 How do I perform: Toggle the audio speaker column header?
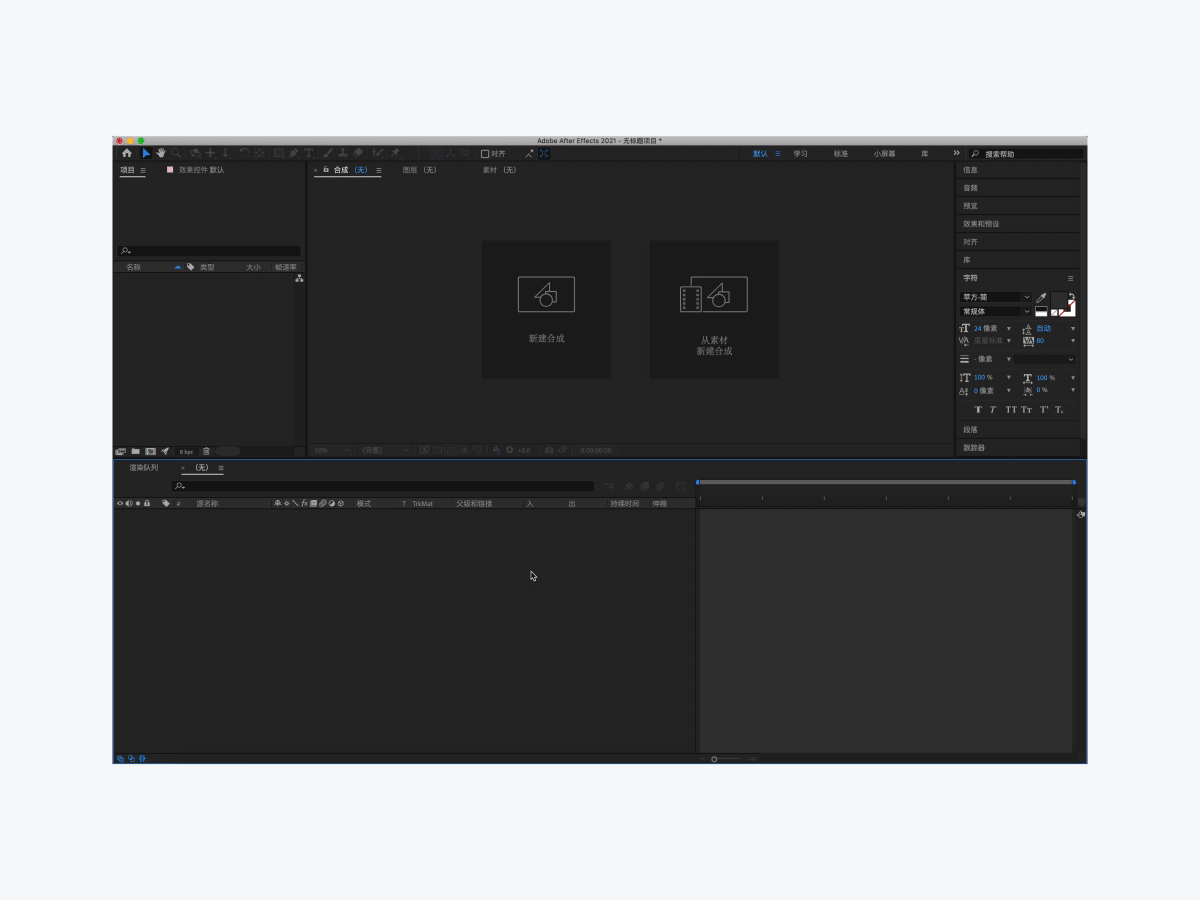pyautogui.click(x=129, y=504)
